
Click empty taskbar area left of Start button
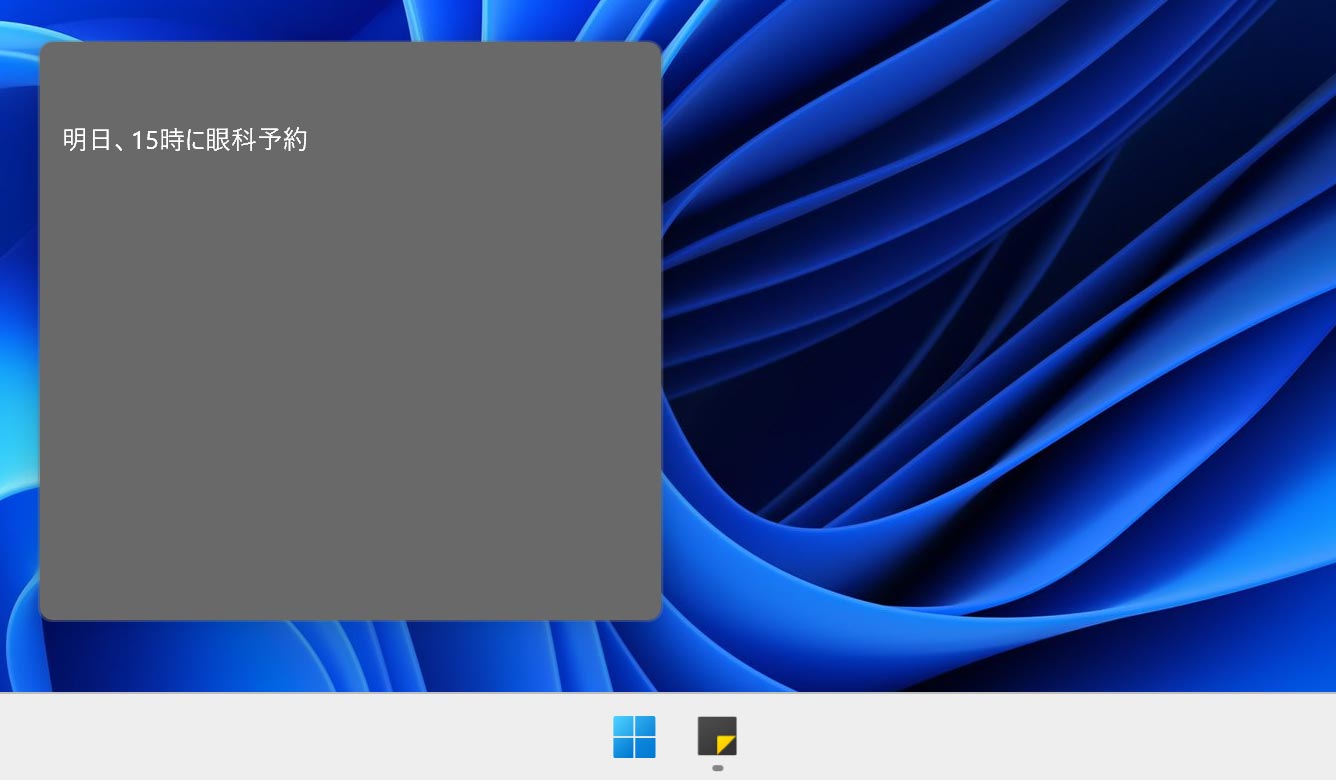click(300, 737)
